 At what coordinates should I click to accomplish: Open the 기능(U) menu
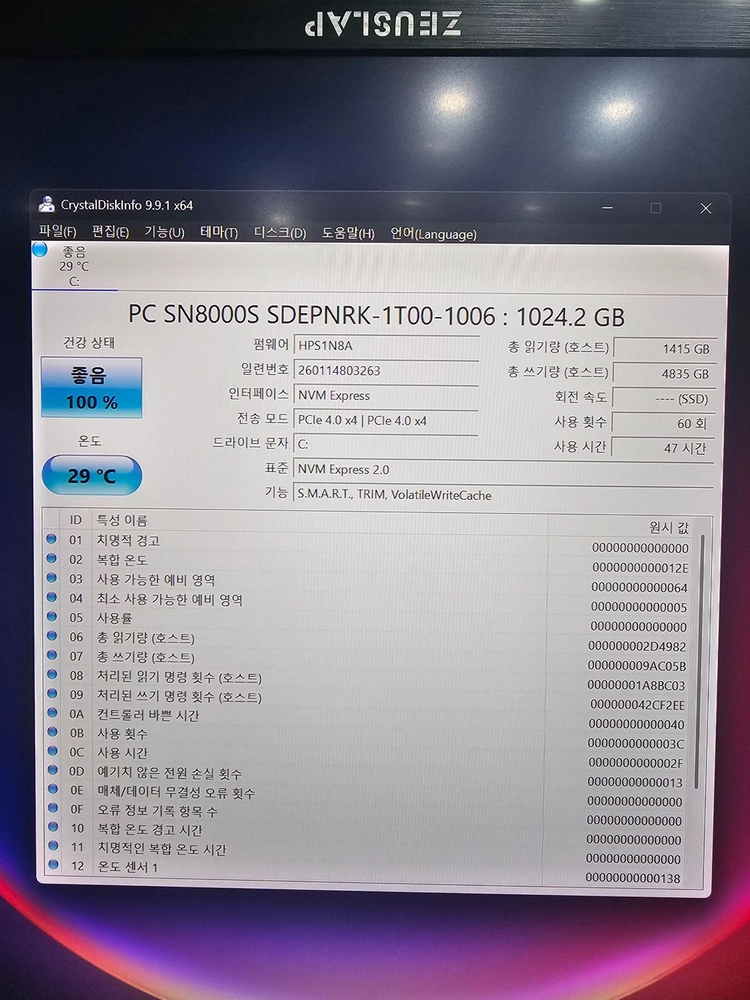tap(165, 232)
